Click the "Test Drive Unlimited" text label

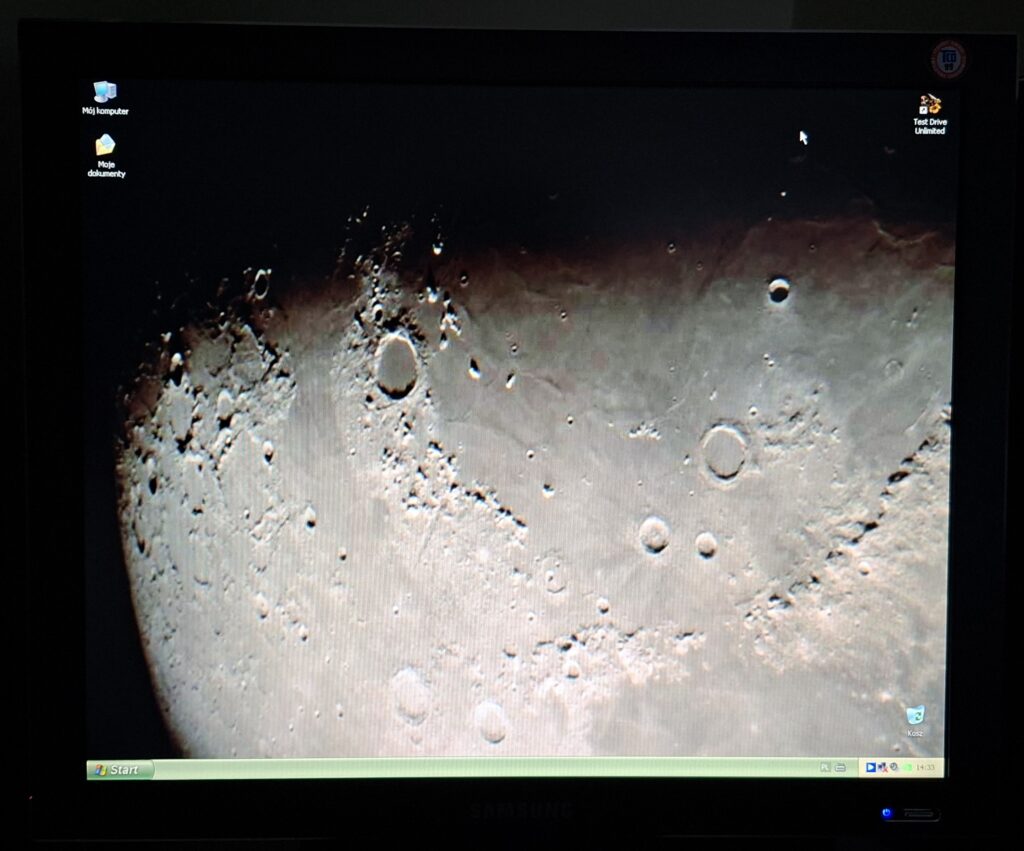[929, 126]
